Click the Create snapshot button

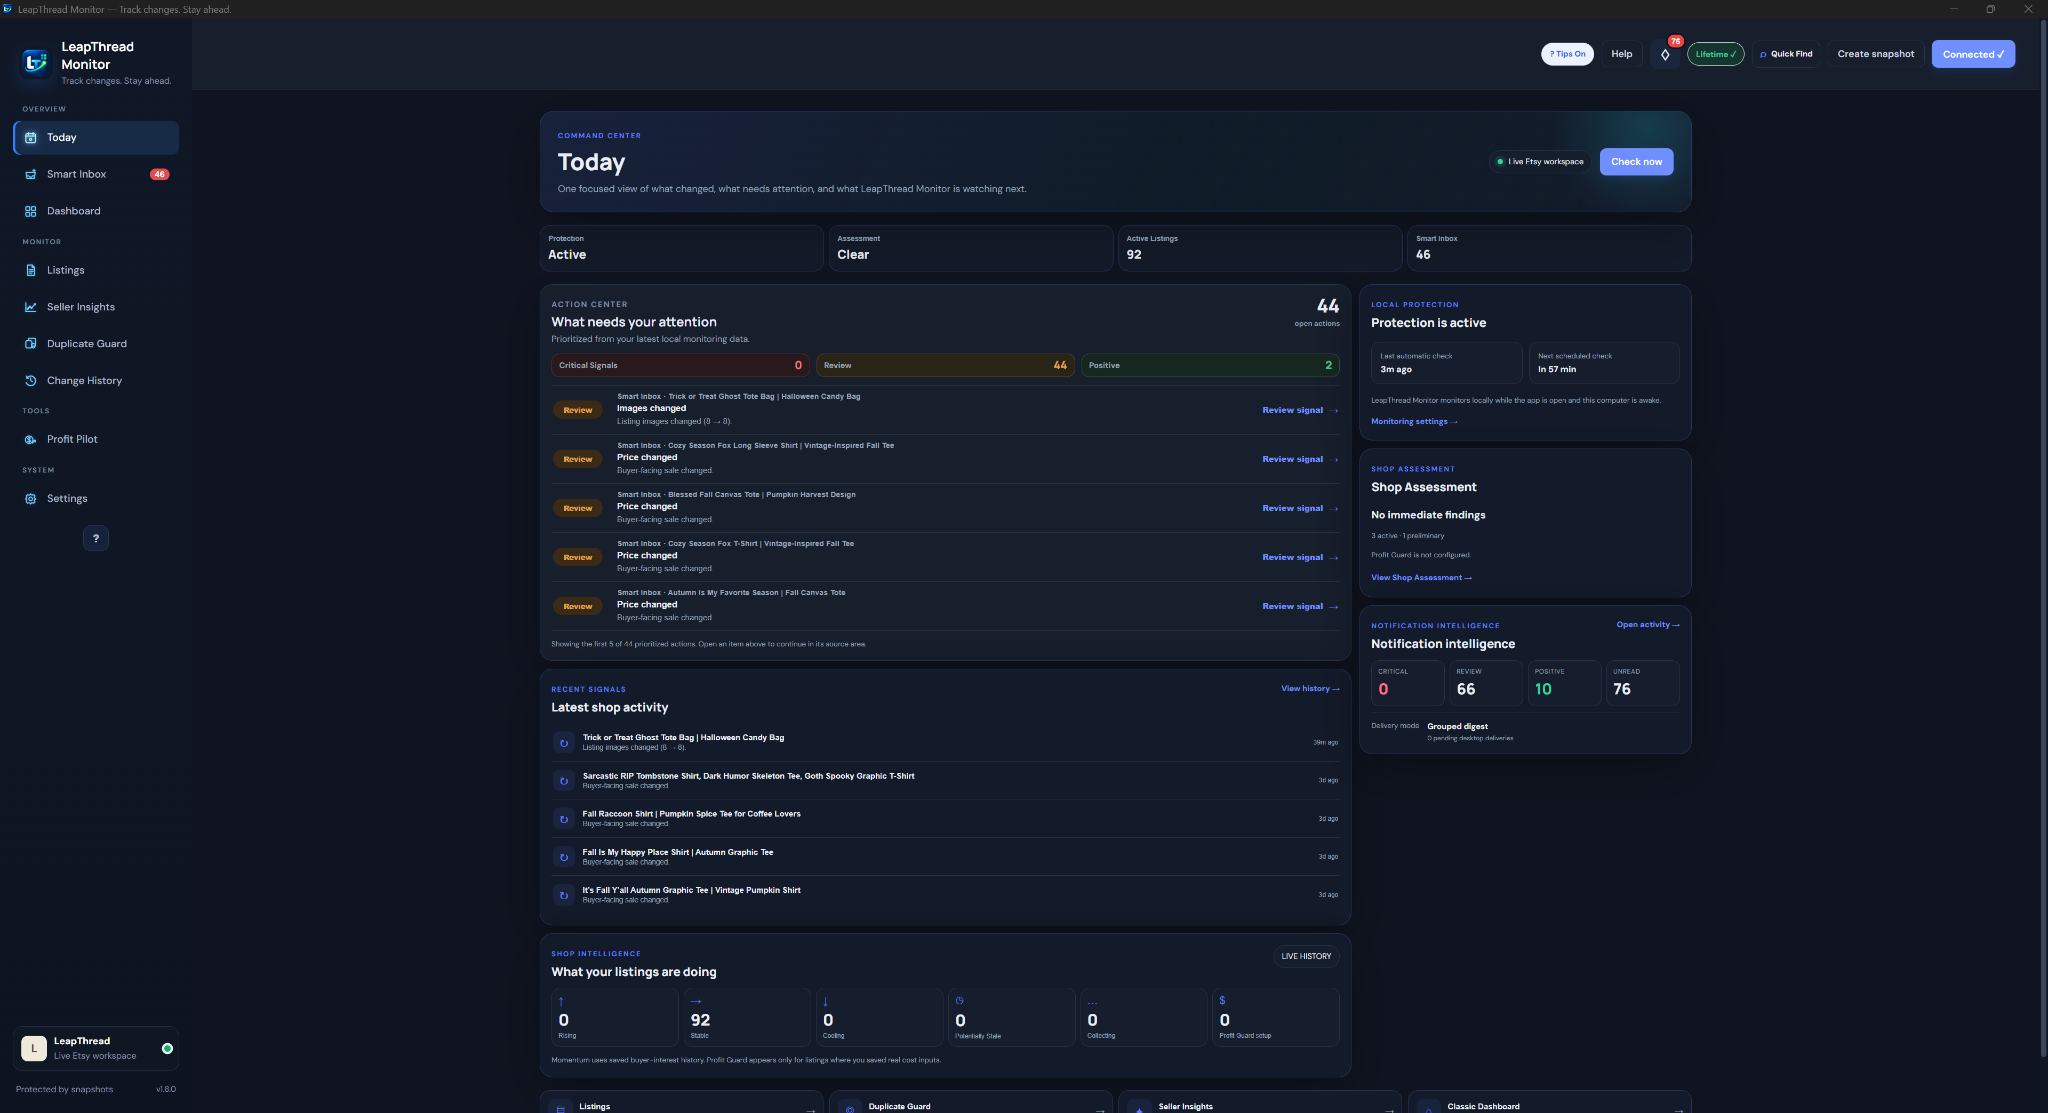pos(1875,54)
